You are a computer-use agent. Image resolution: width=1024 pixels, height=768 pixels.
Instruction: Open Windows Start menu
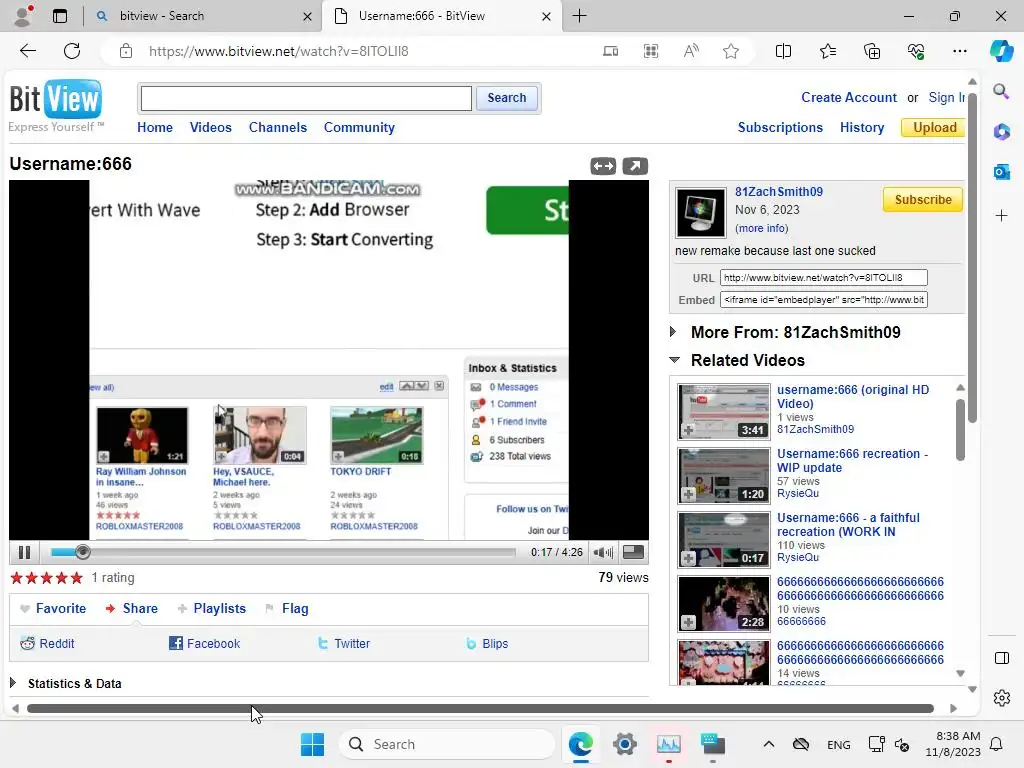click(x=312, y=744)
